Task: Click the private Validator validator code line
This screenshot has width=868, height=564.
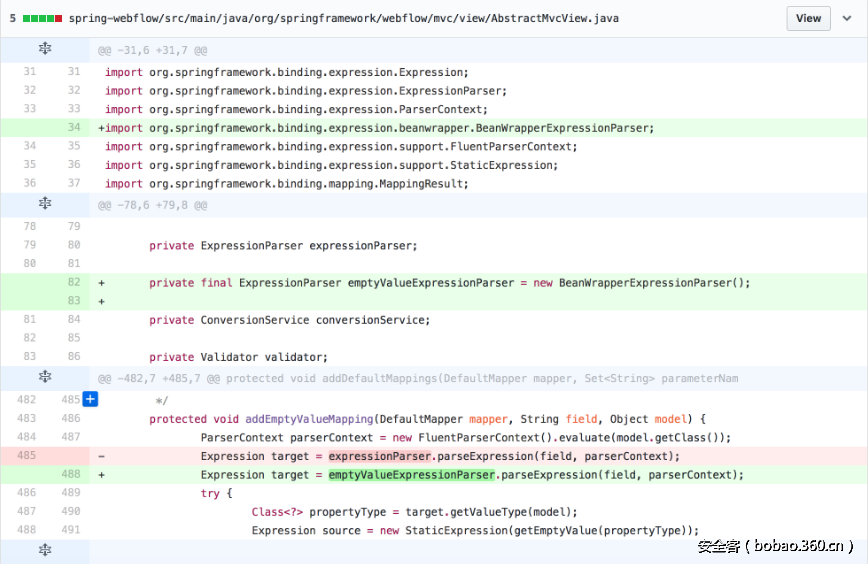Action: click(x=252, y=357)
